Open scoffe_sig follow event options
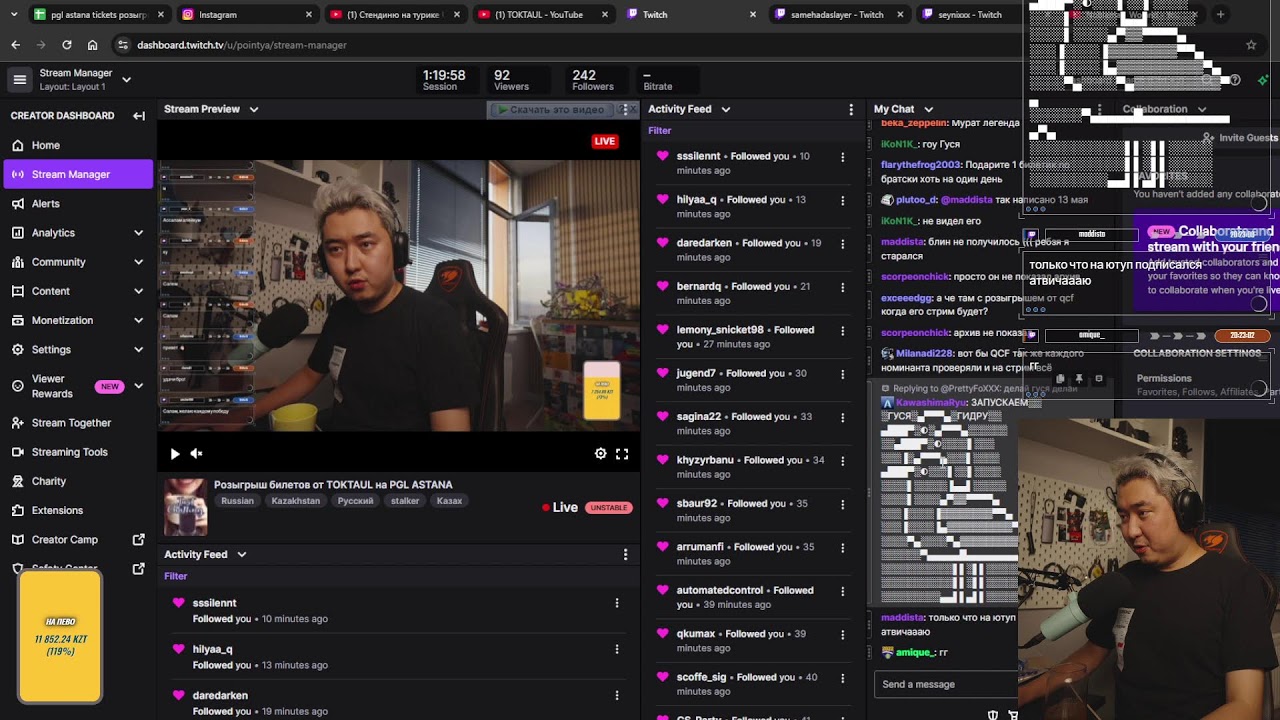 (x=843, y=678)
